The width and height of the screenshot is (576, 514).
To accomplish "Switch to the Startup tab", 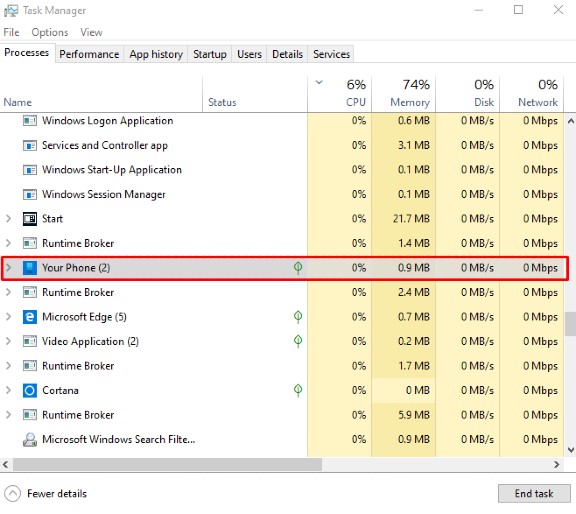I will pyautogui.click(x=210, y=54).
